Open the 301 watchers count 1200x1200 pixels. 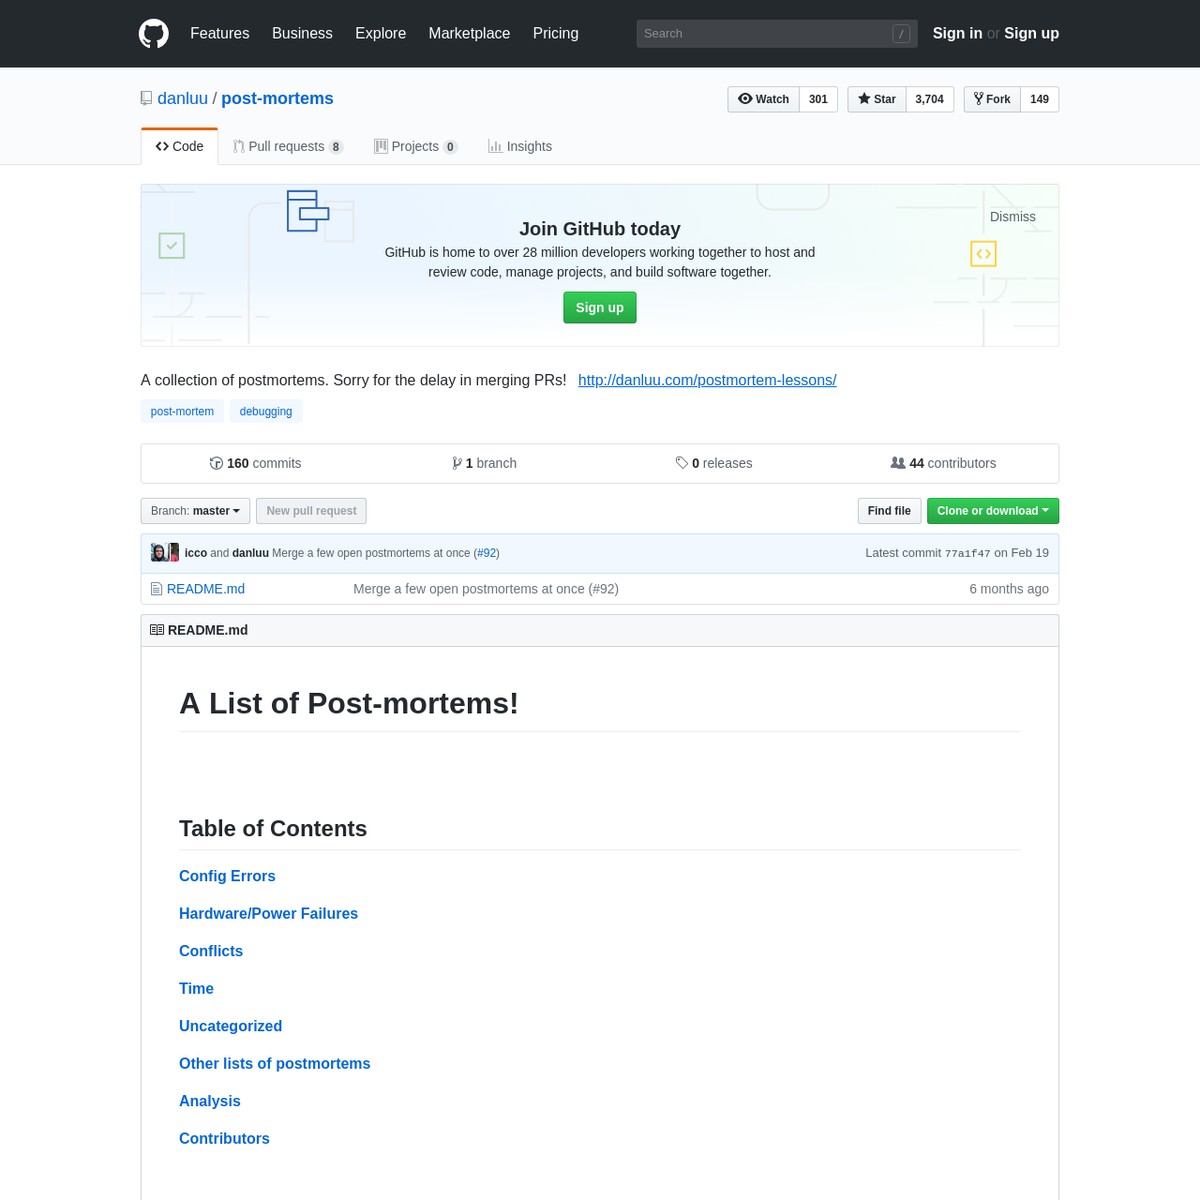click(x=818, y=99)
